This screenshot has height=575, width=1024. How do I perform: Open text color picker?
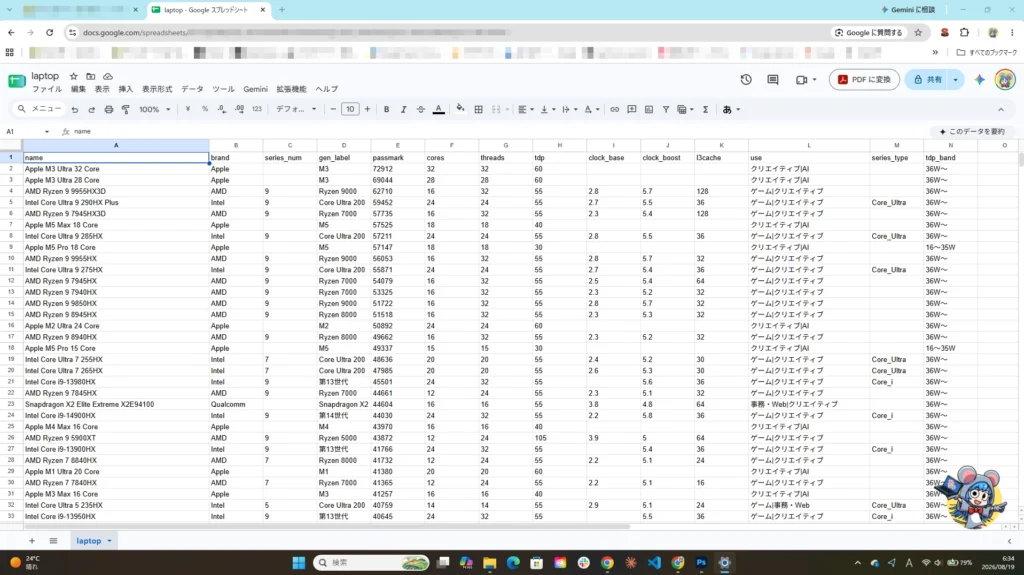pyautogui.click(x=438, y=110)
